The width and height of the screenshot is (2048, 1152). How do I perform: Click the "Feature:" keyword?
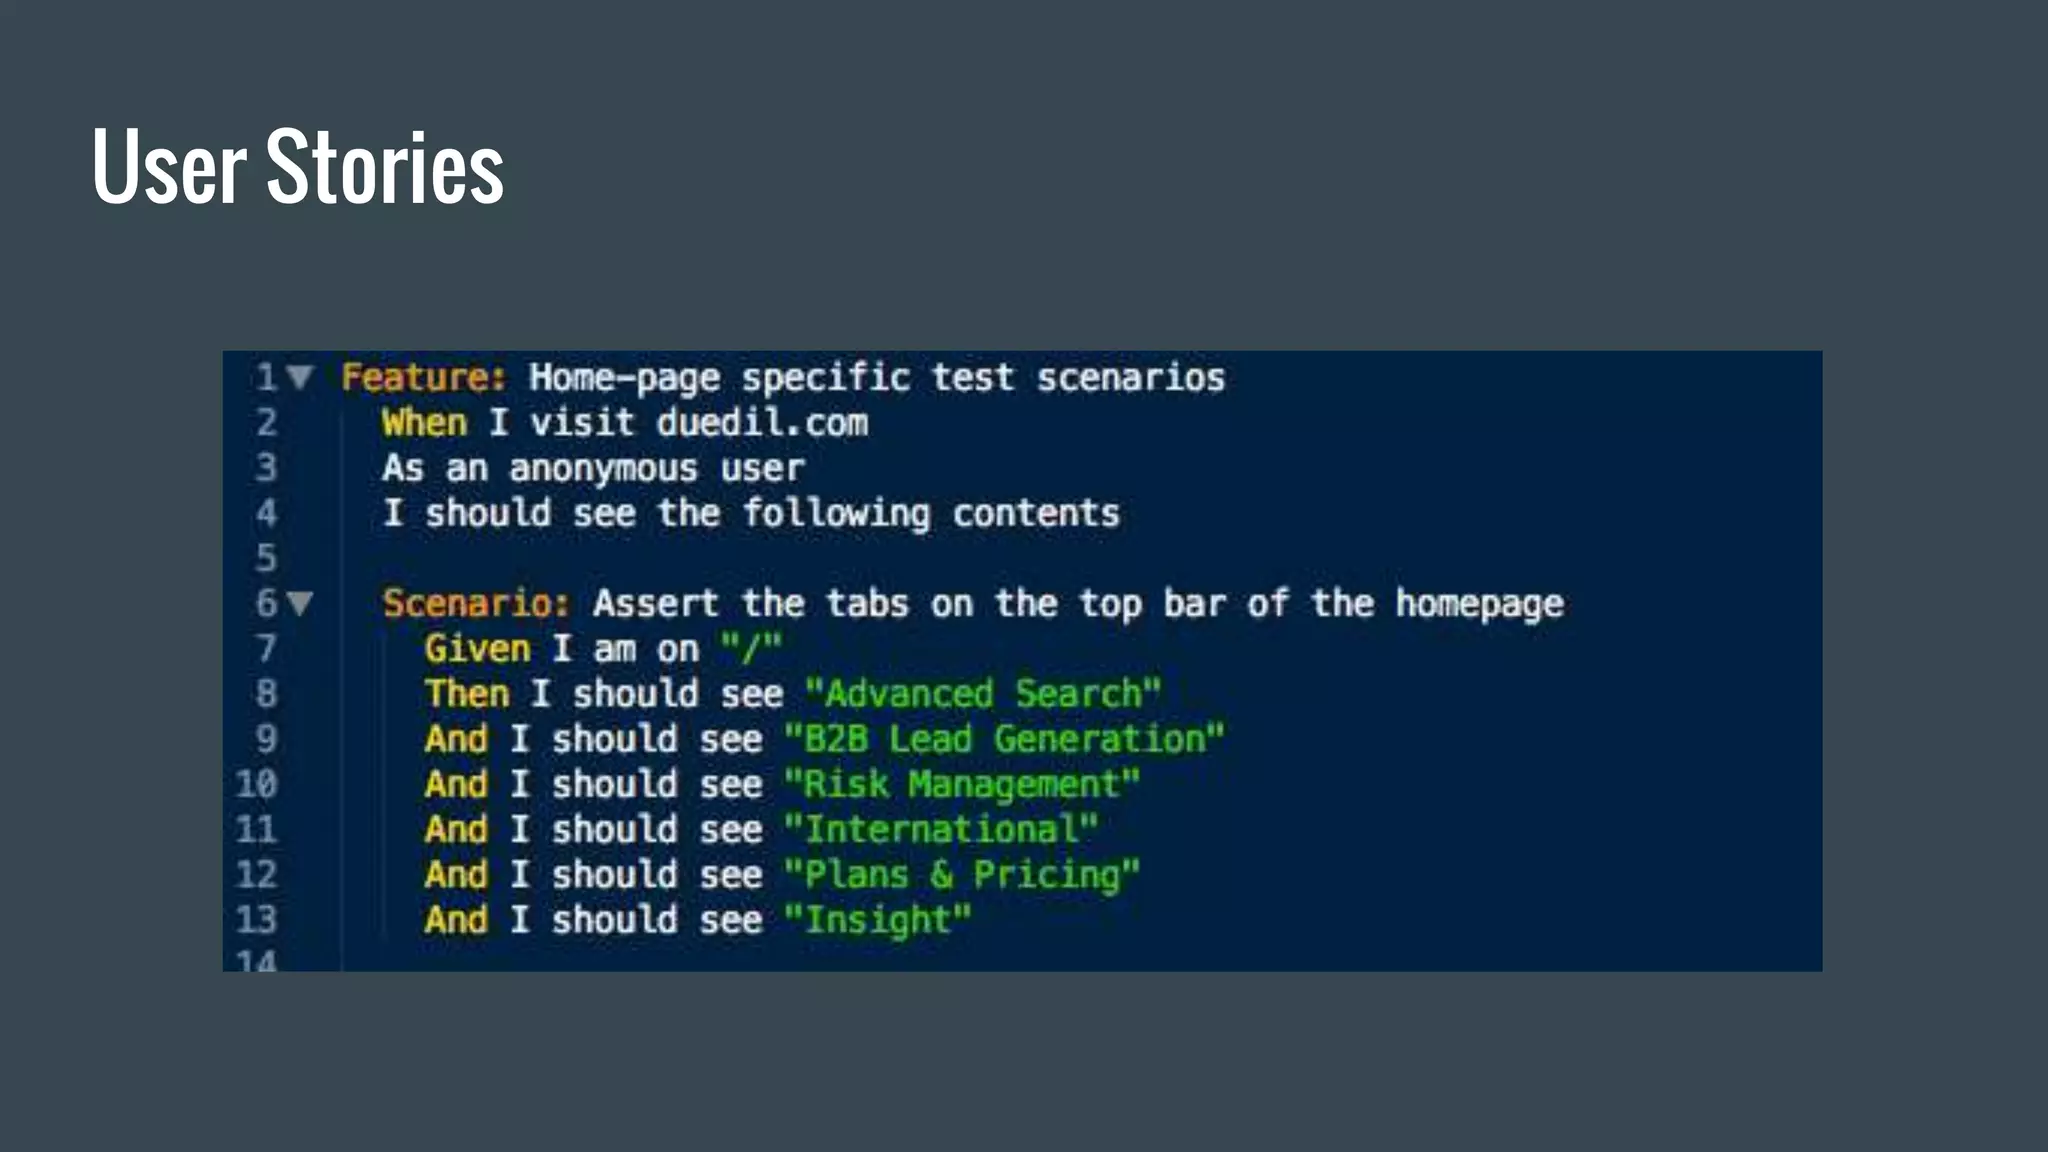(x=424, y=377)
